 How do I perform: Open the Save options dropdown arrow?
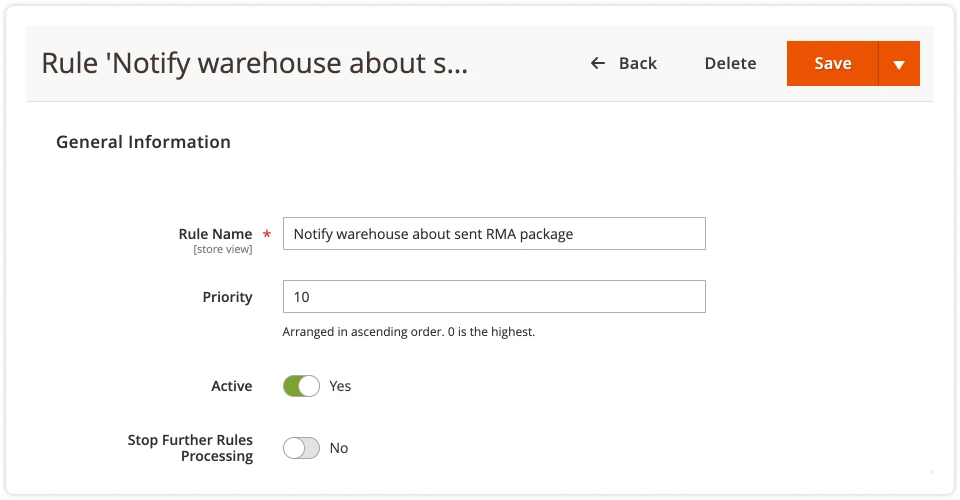pyautogui.click(x=898, y=64)
